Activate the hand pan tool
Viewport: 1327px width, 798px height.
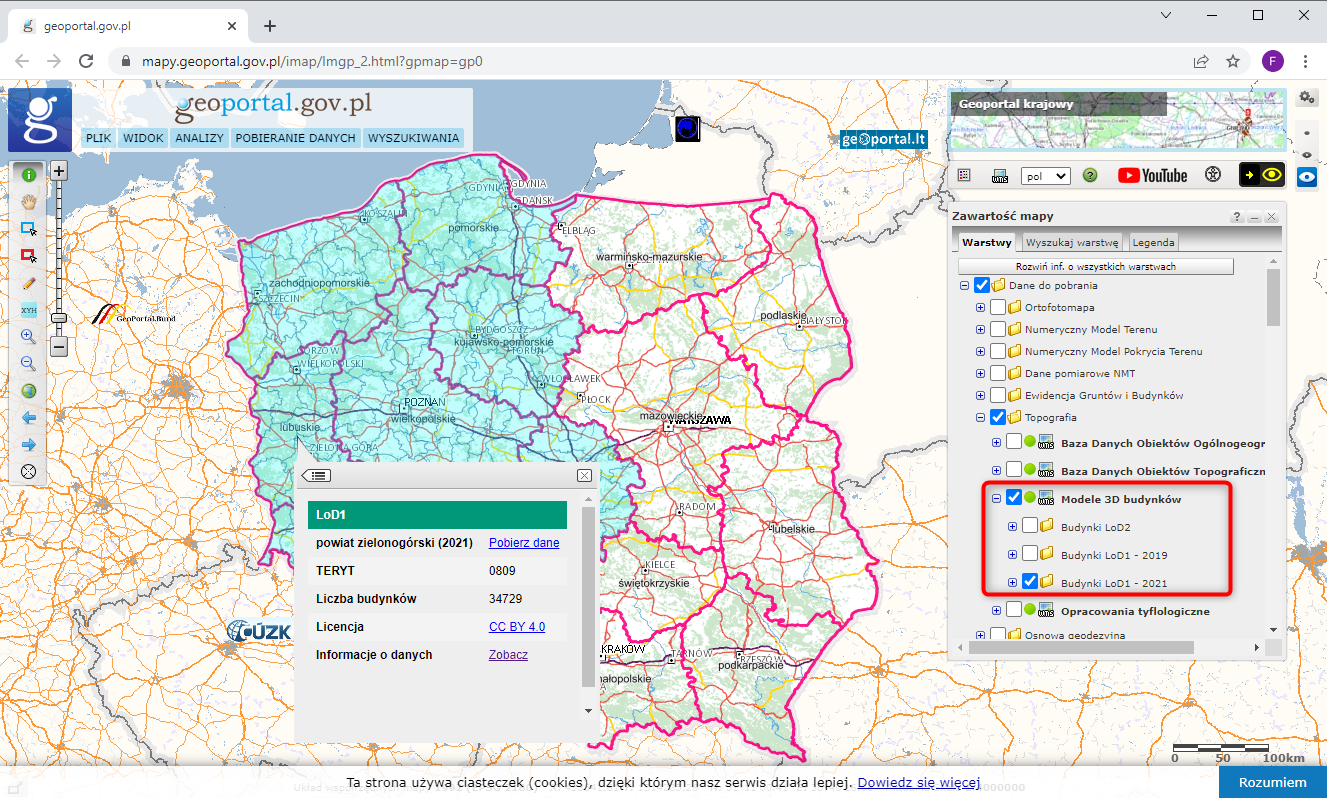tap(29, 201)
